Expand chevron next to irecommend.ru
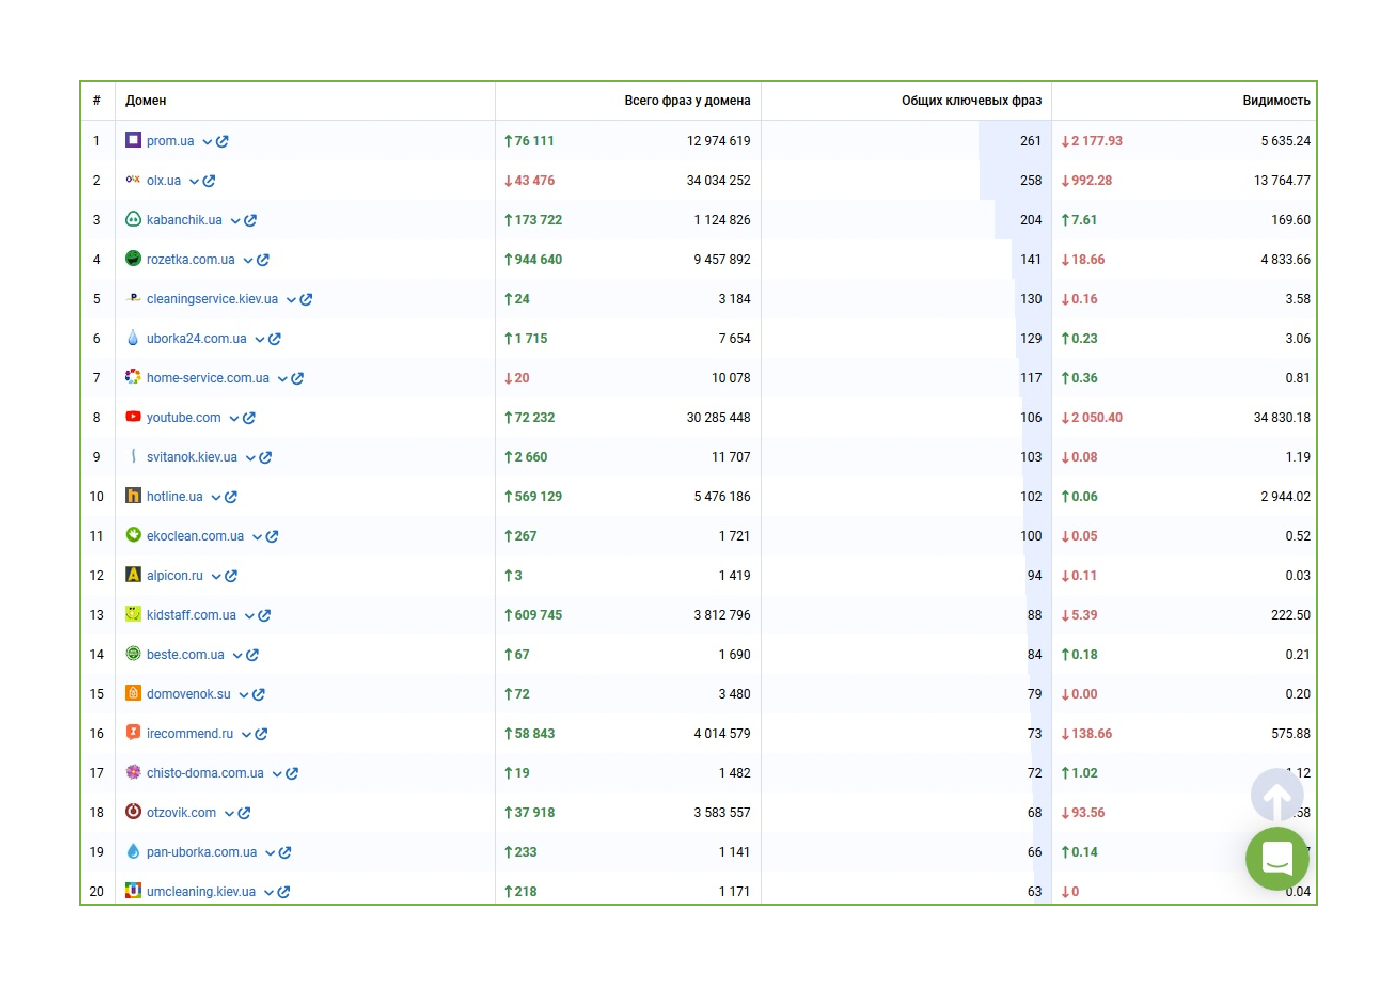Viewport: 1400px width, 991px height. [x=246, y=734]
